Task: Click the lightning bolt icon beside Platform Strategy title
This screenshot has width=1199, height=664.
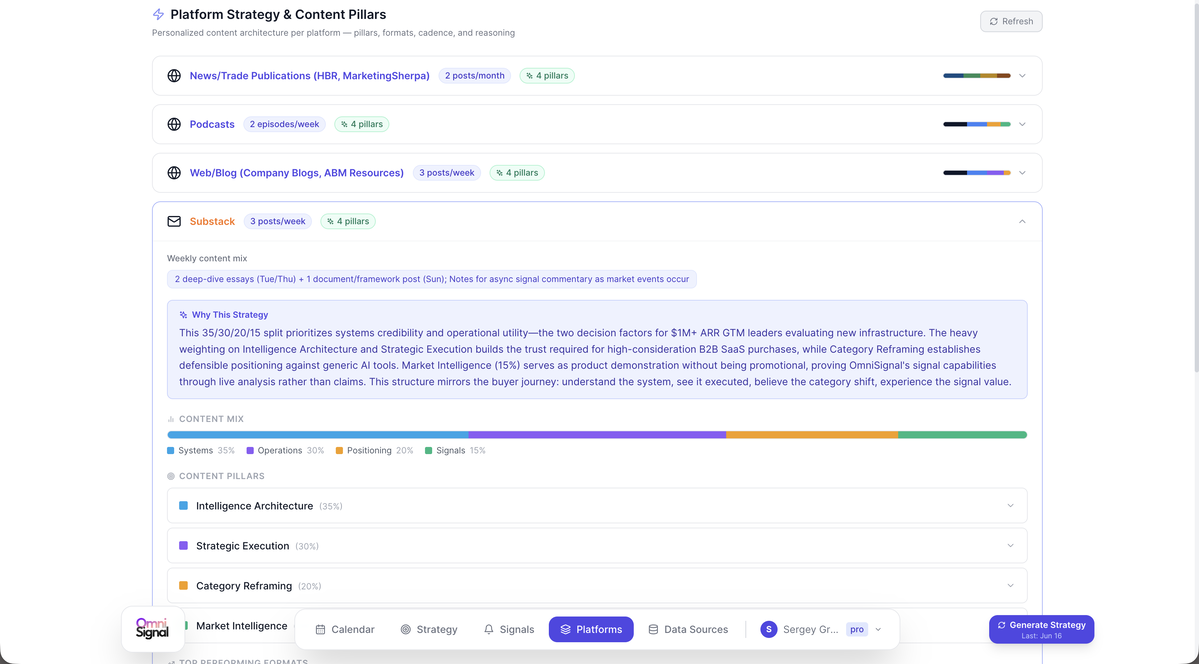Action: 158,15
